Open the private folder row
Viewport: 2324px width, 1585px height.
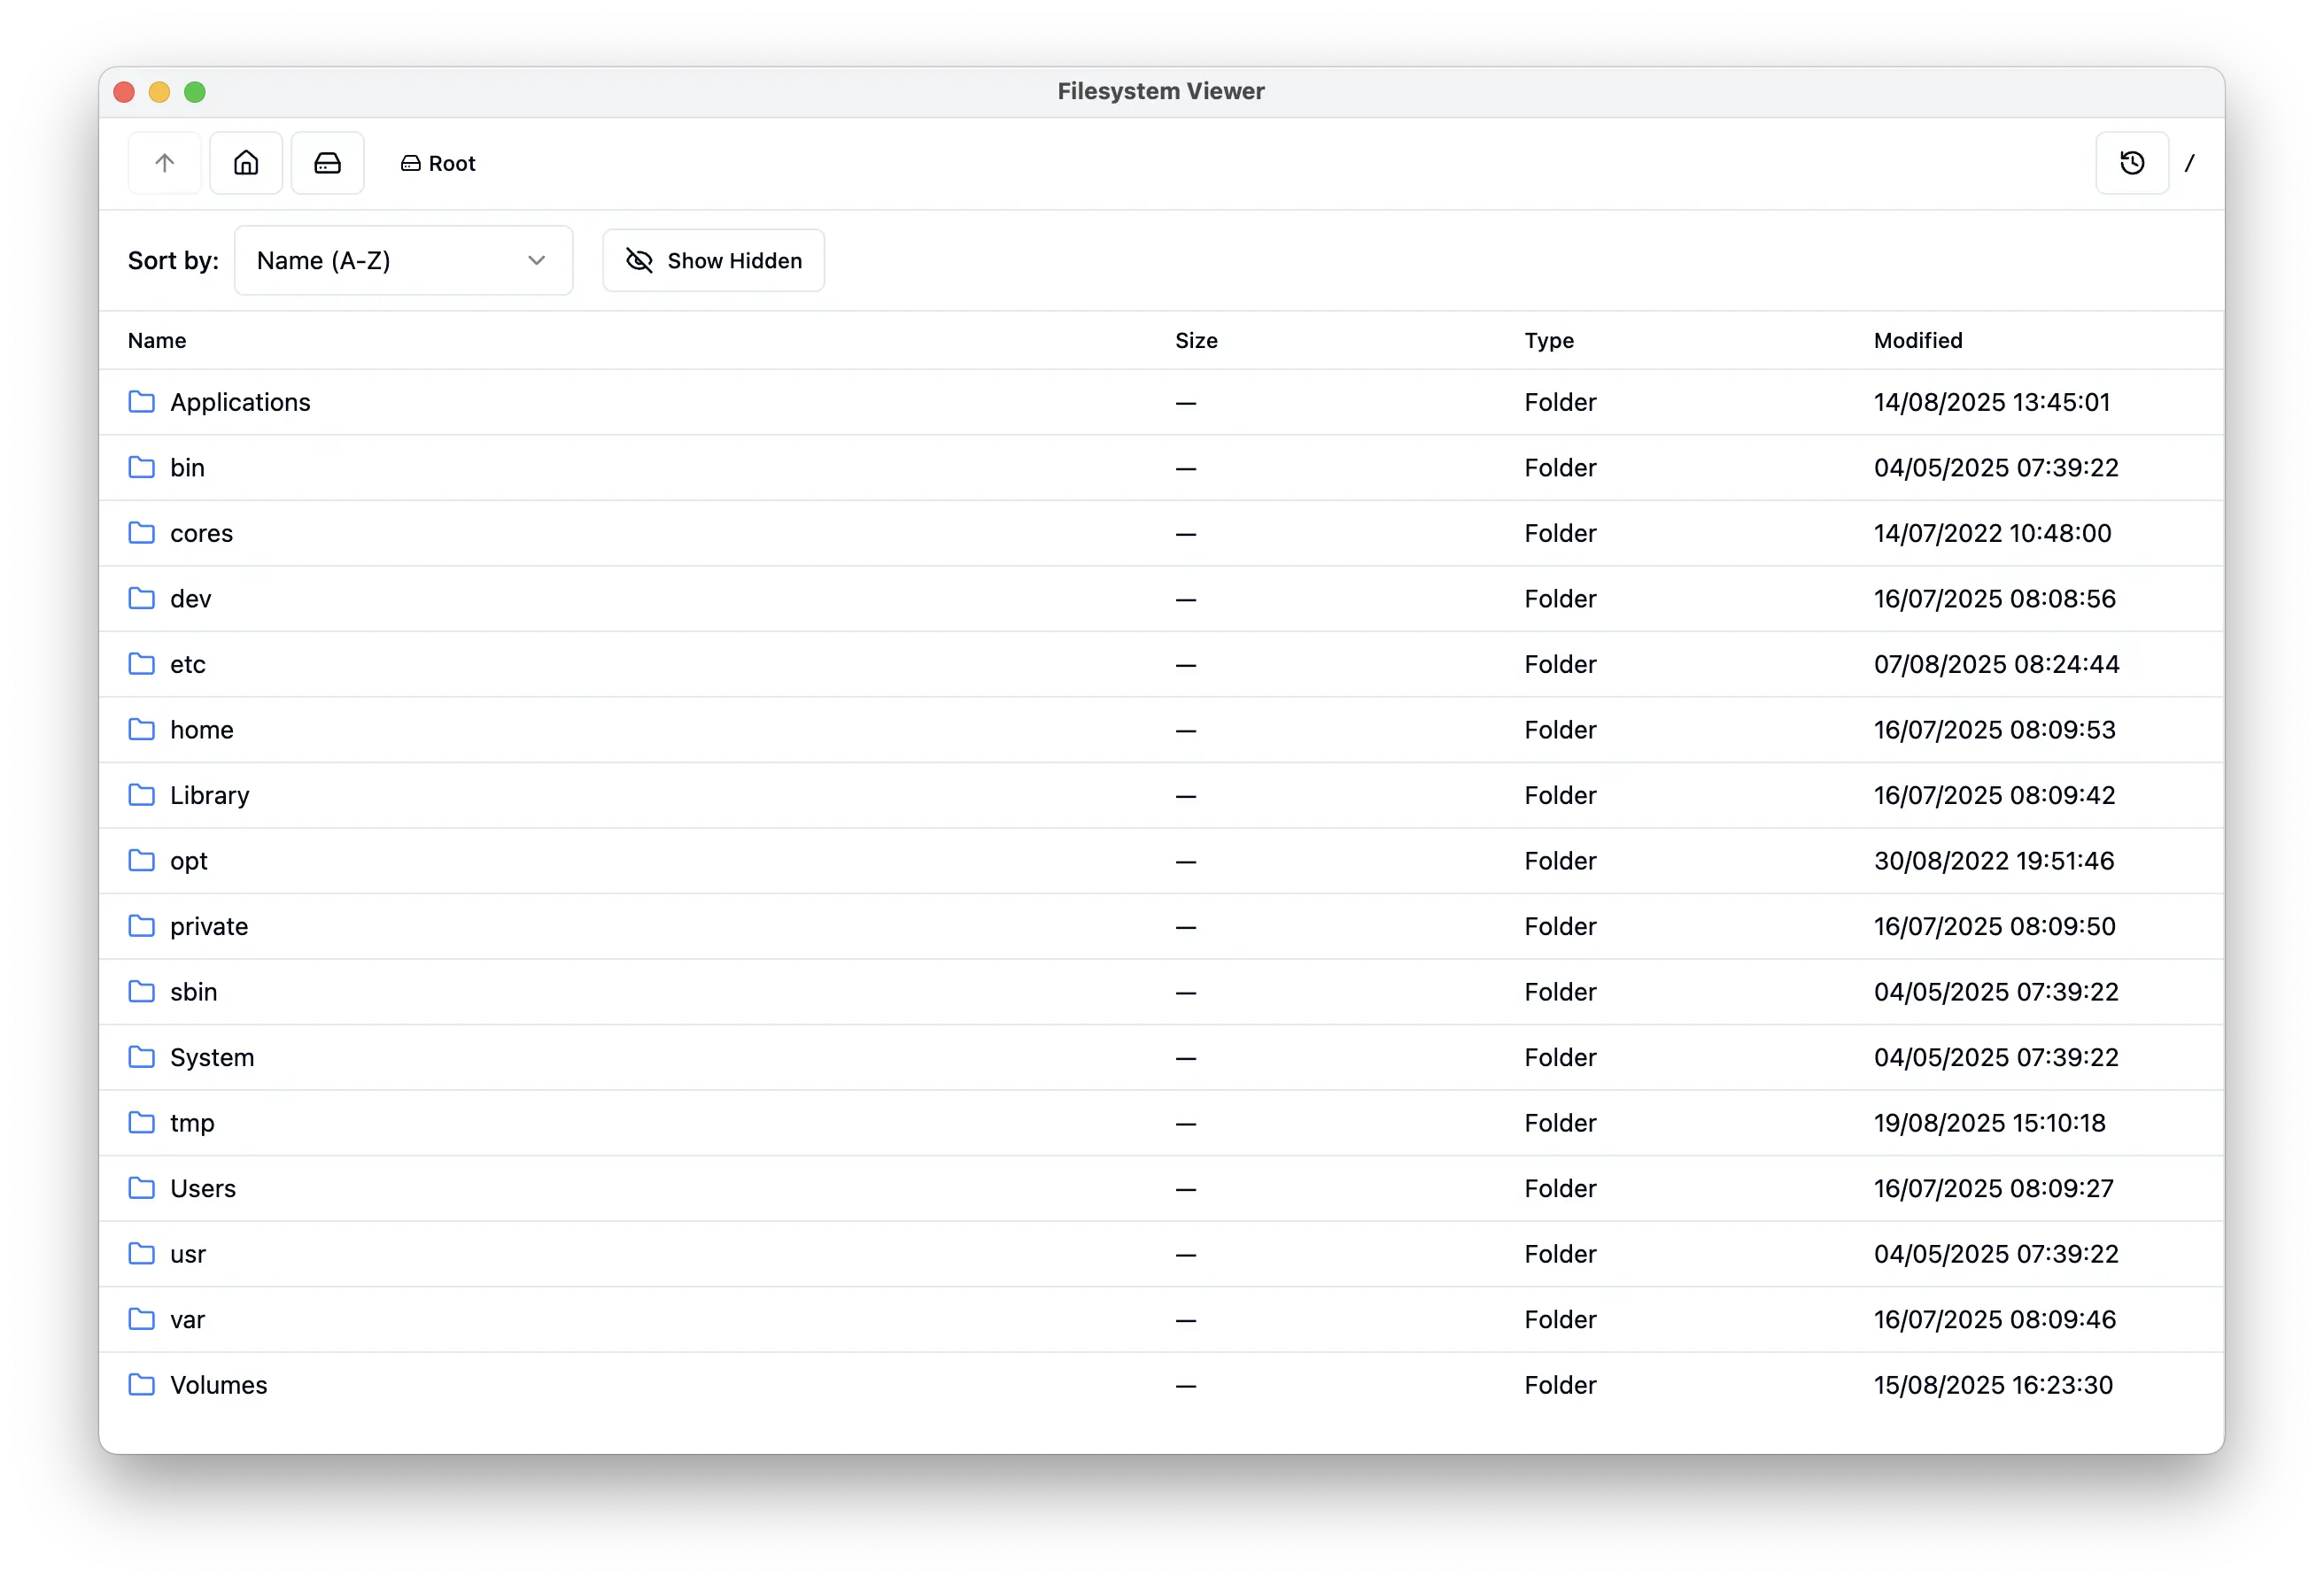click(x=209, y=926)
